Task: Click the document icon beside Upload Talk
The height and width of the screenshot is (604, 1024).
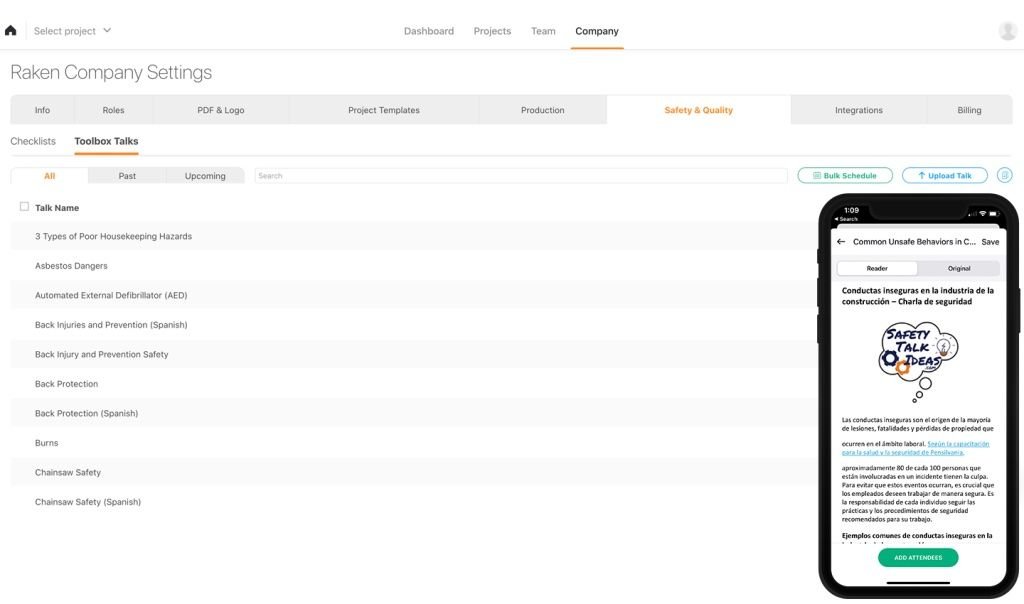Action: pos(1004,176)
